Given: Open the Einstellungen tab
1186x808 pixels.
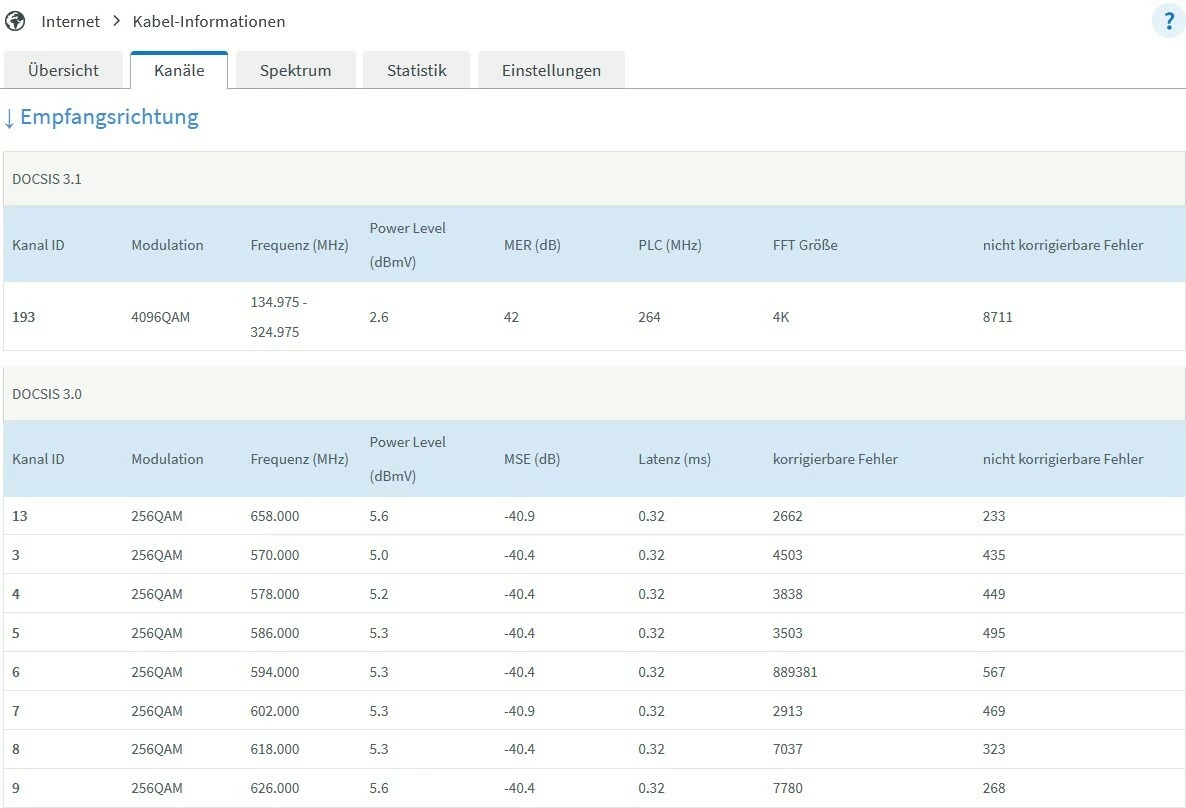Looking at the screenshot, I should click(x=551, y=70).
